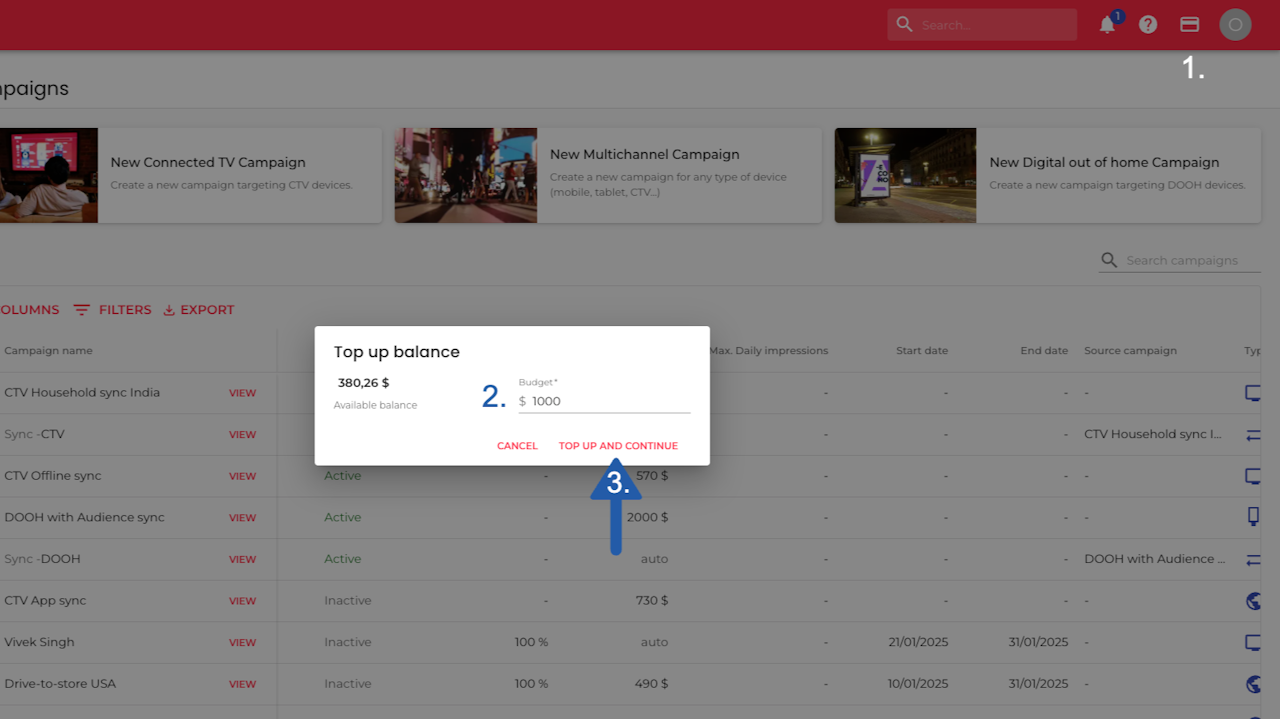Open Filters panel
Image resolution: width=1280 pixels, height=719 pixels.
[112, 310]
